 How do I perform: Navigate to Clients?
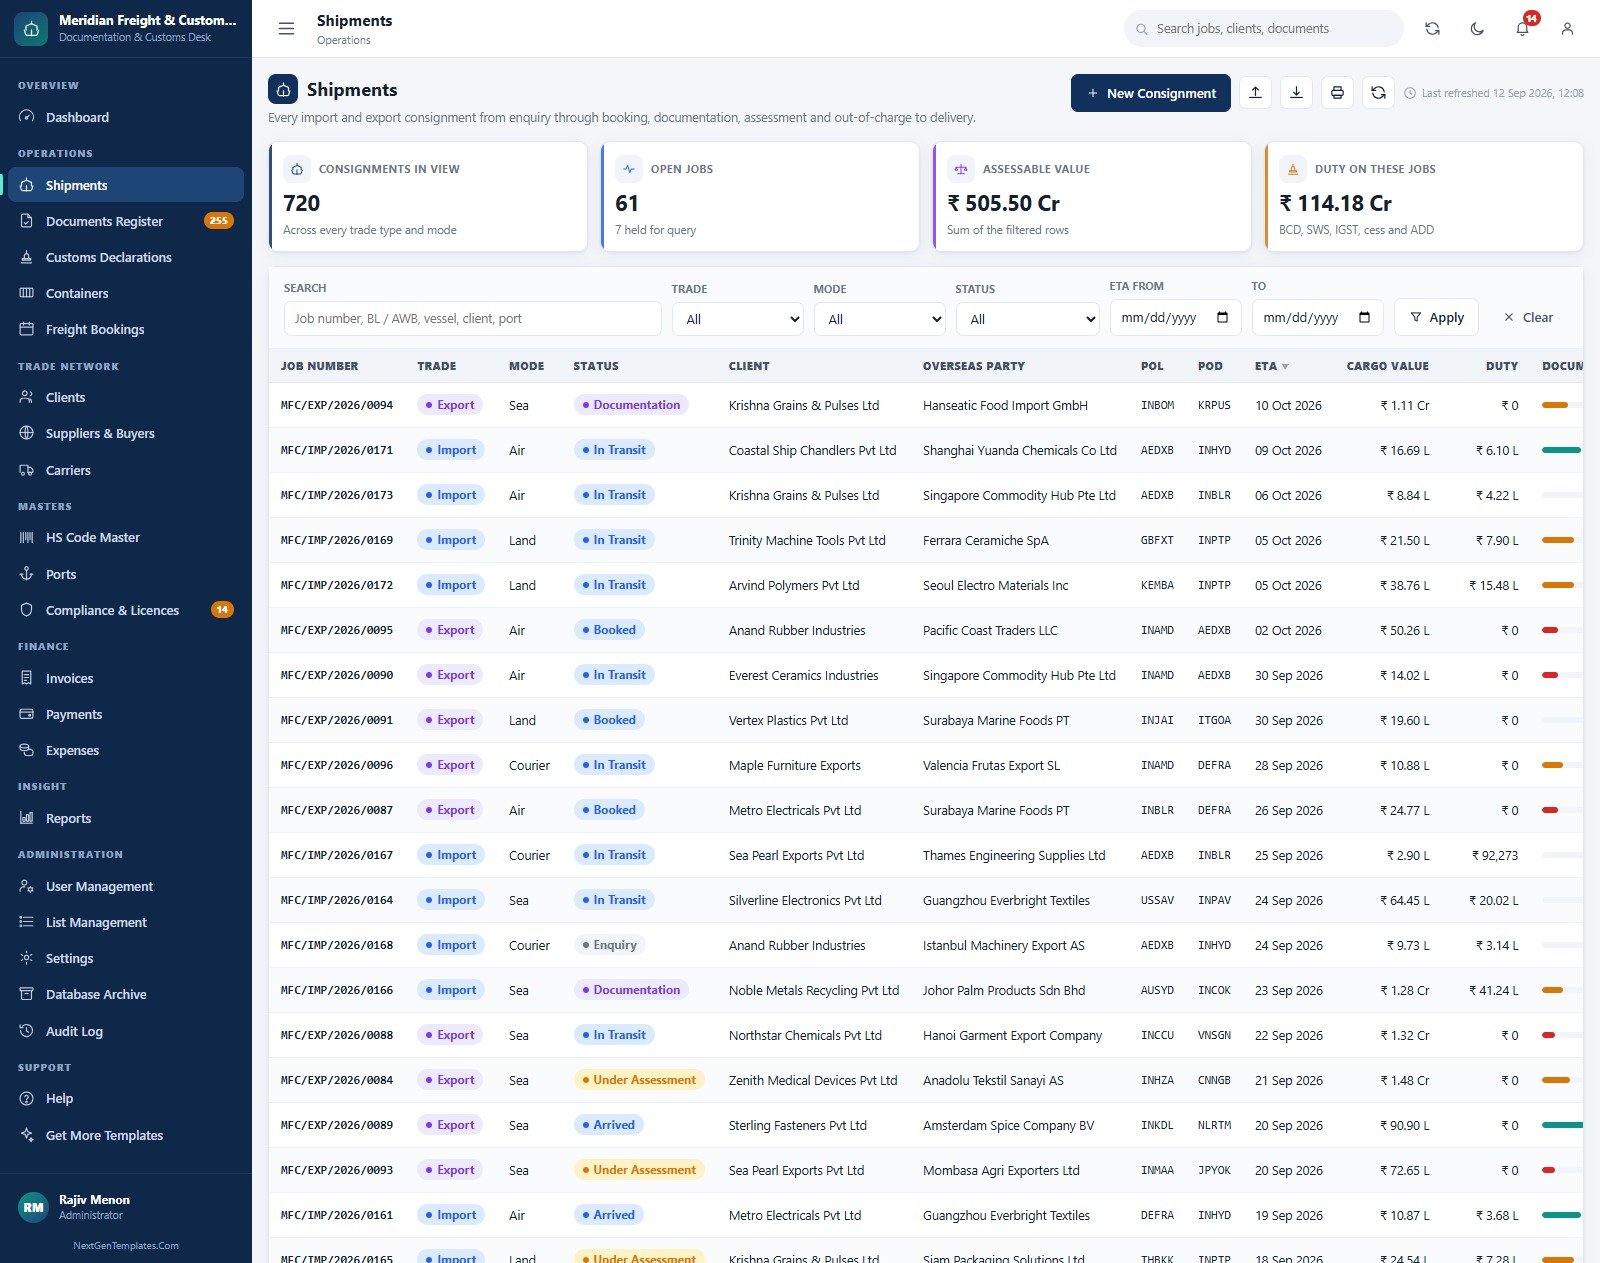click(x=126, y=397)
